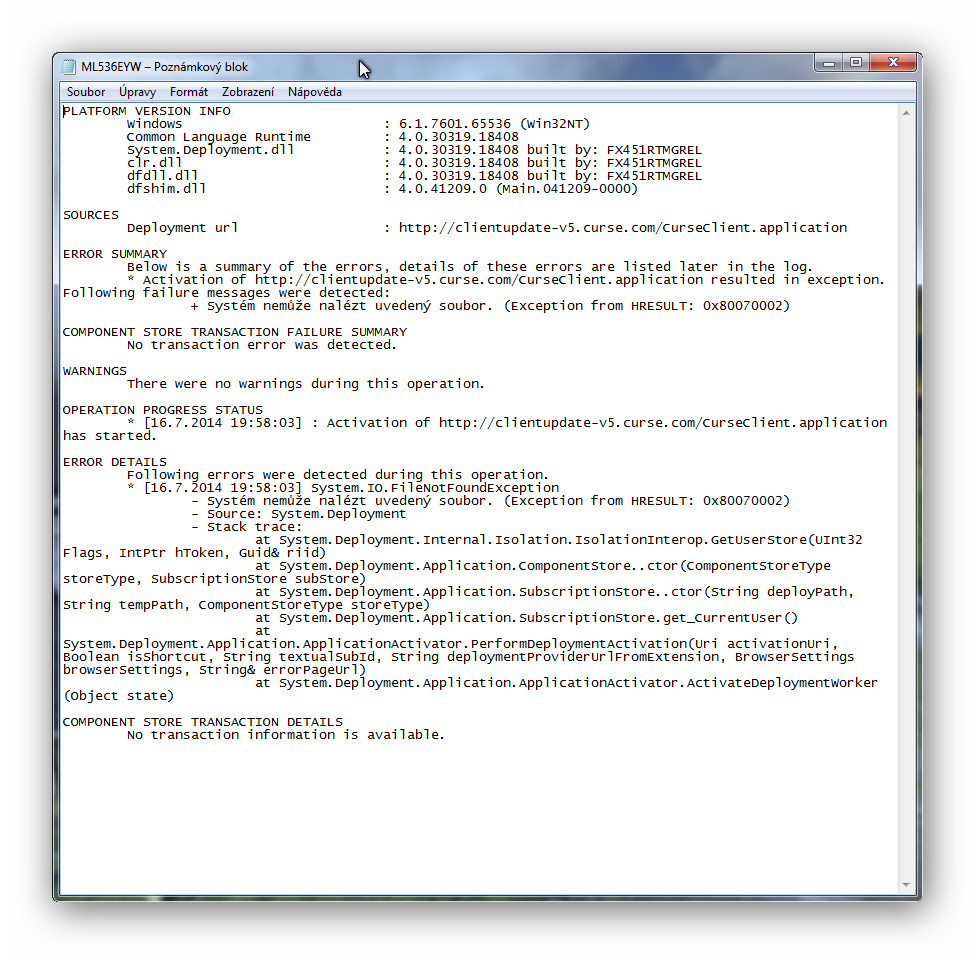Click 'No transaction error was detected.' line
976x955 pixels.
click(261, 345)
